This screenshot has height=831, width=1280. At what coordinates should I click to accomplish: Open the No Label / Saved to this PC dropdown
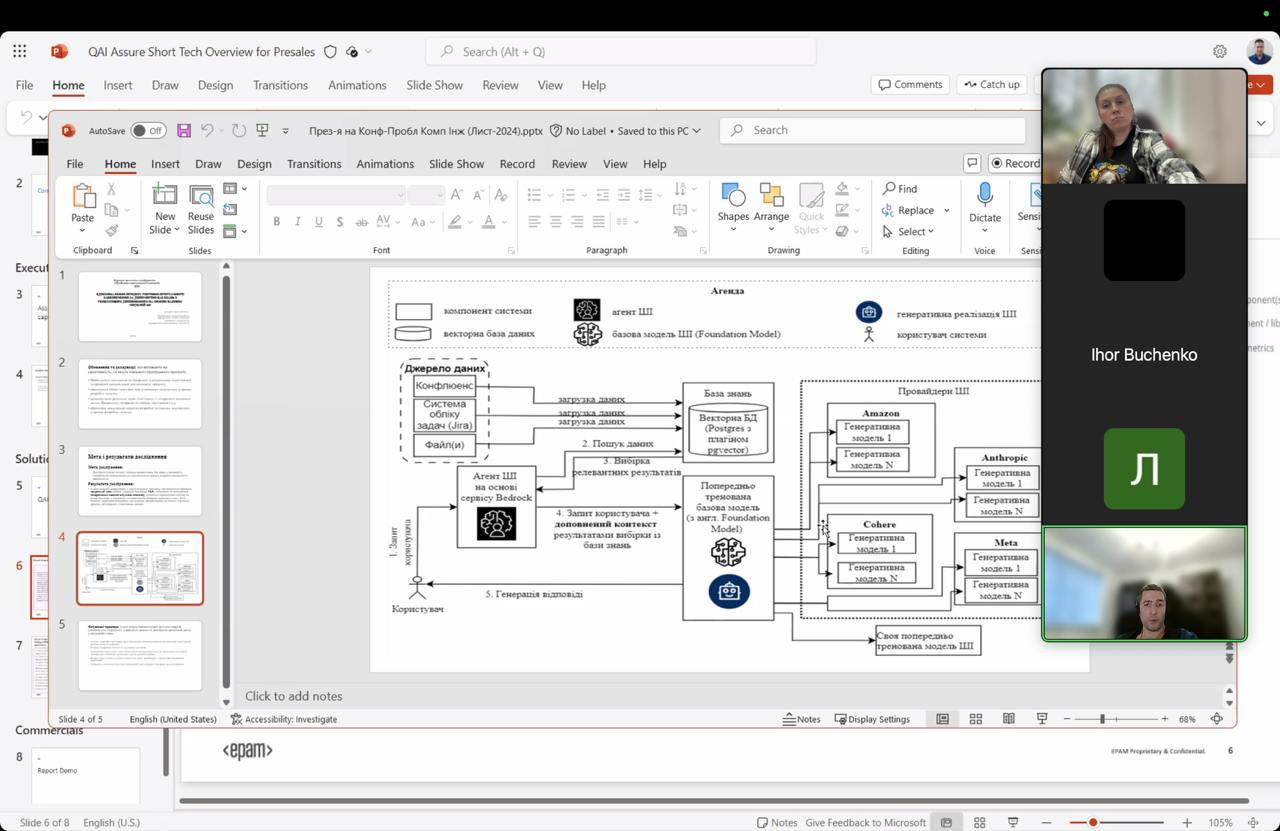pyautogui.click(x=625, y=131)
